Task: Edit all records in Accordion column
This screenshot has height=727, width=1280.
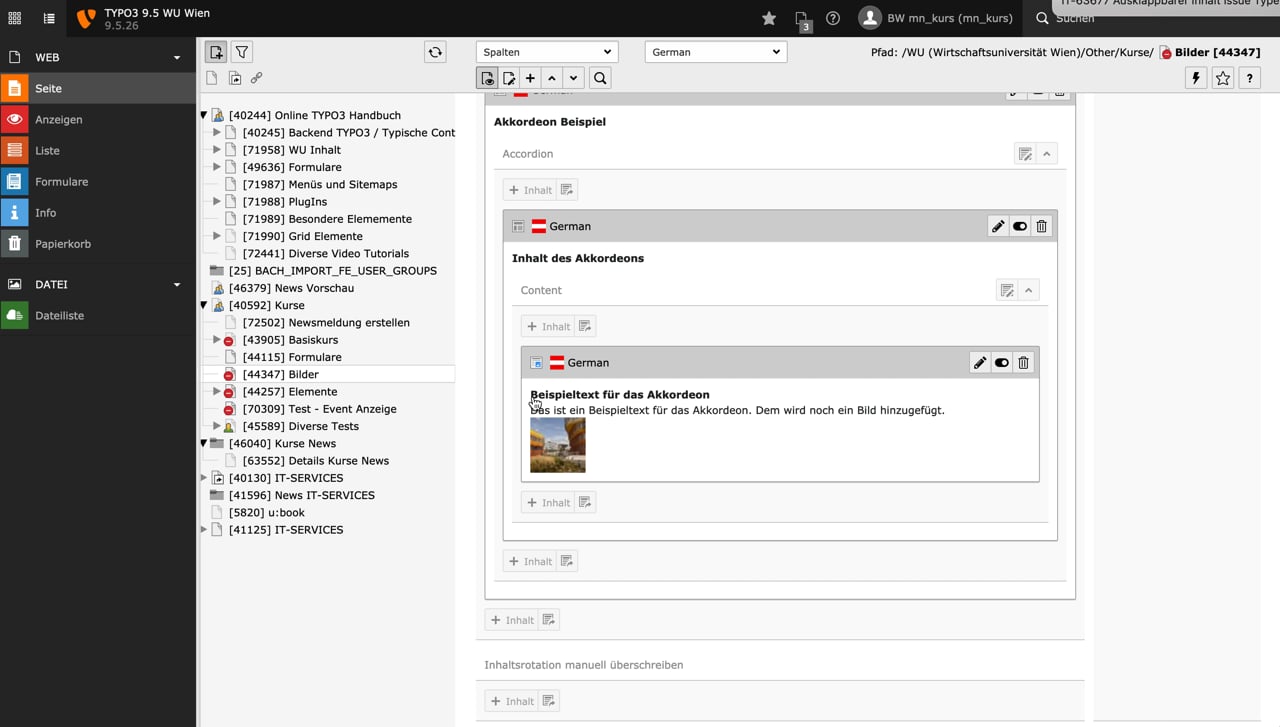Action: point(1025,154)
